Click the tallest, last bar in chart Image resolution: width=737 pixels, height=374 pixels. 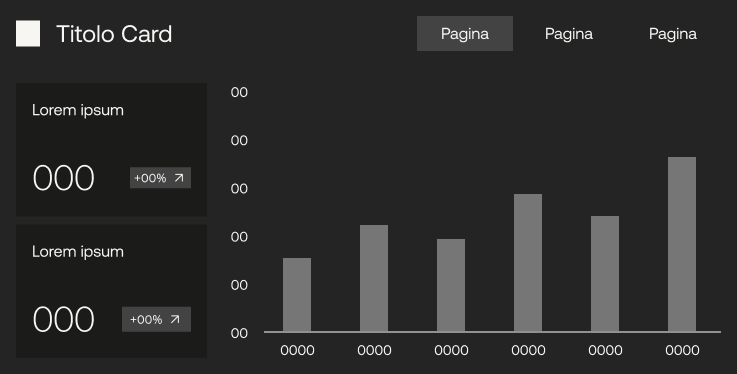pos(682,244)
